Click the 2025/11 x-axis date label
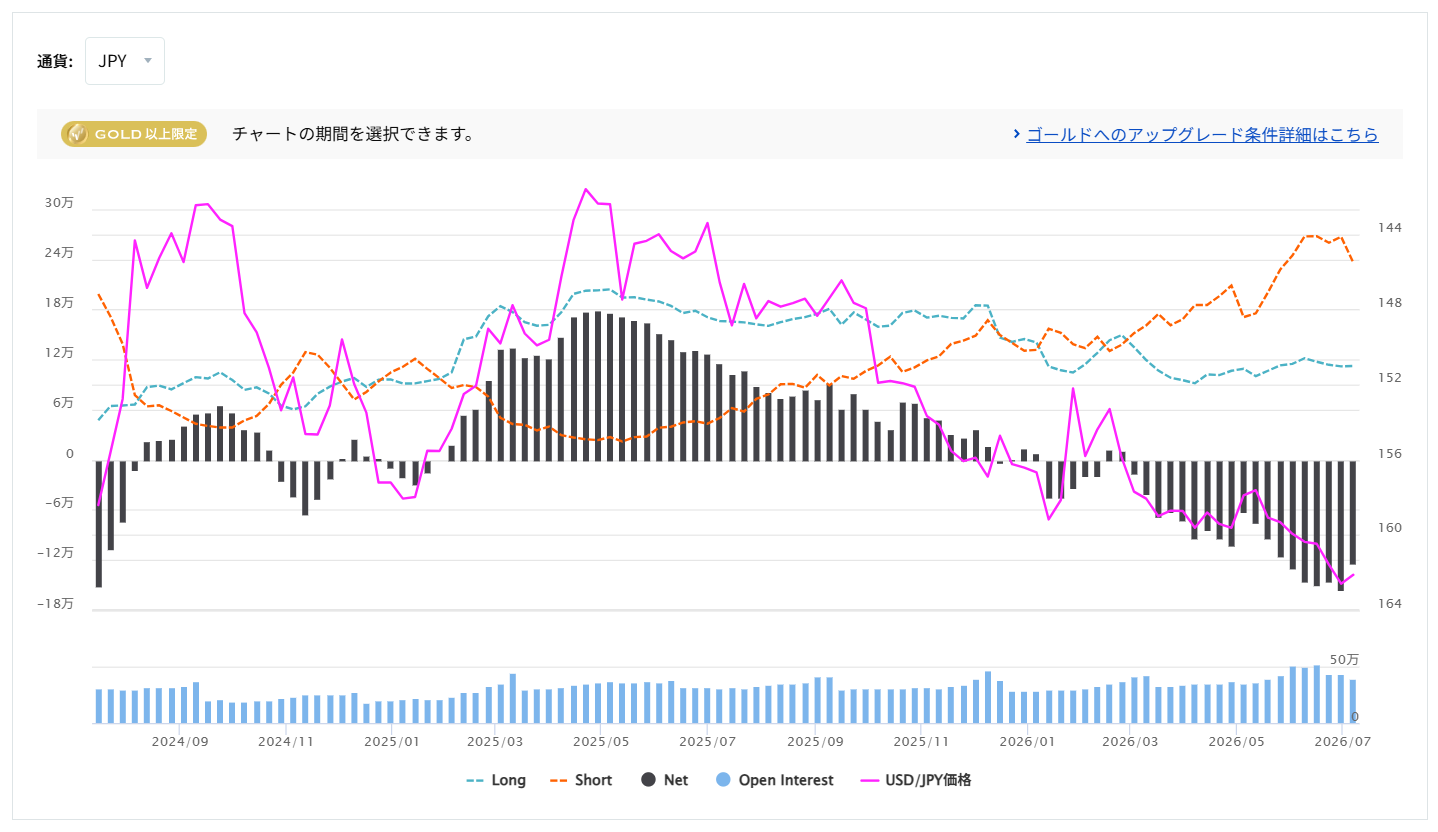 tap(920, 742)
